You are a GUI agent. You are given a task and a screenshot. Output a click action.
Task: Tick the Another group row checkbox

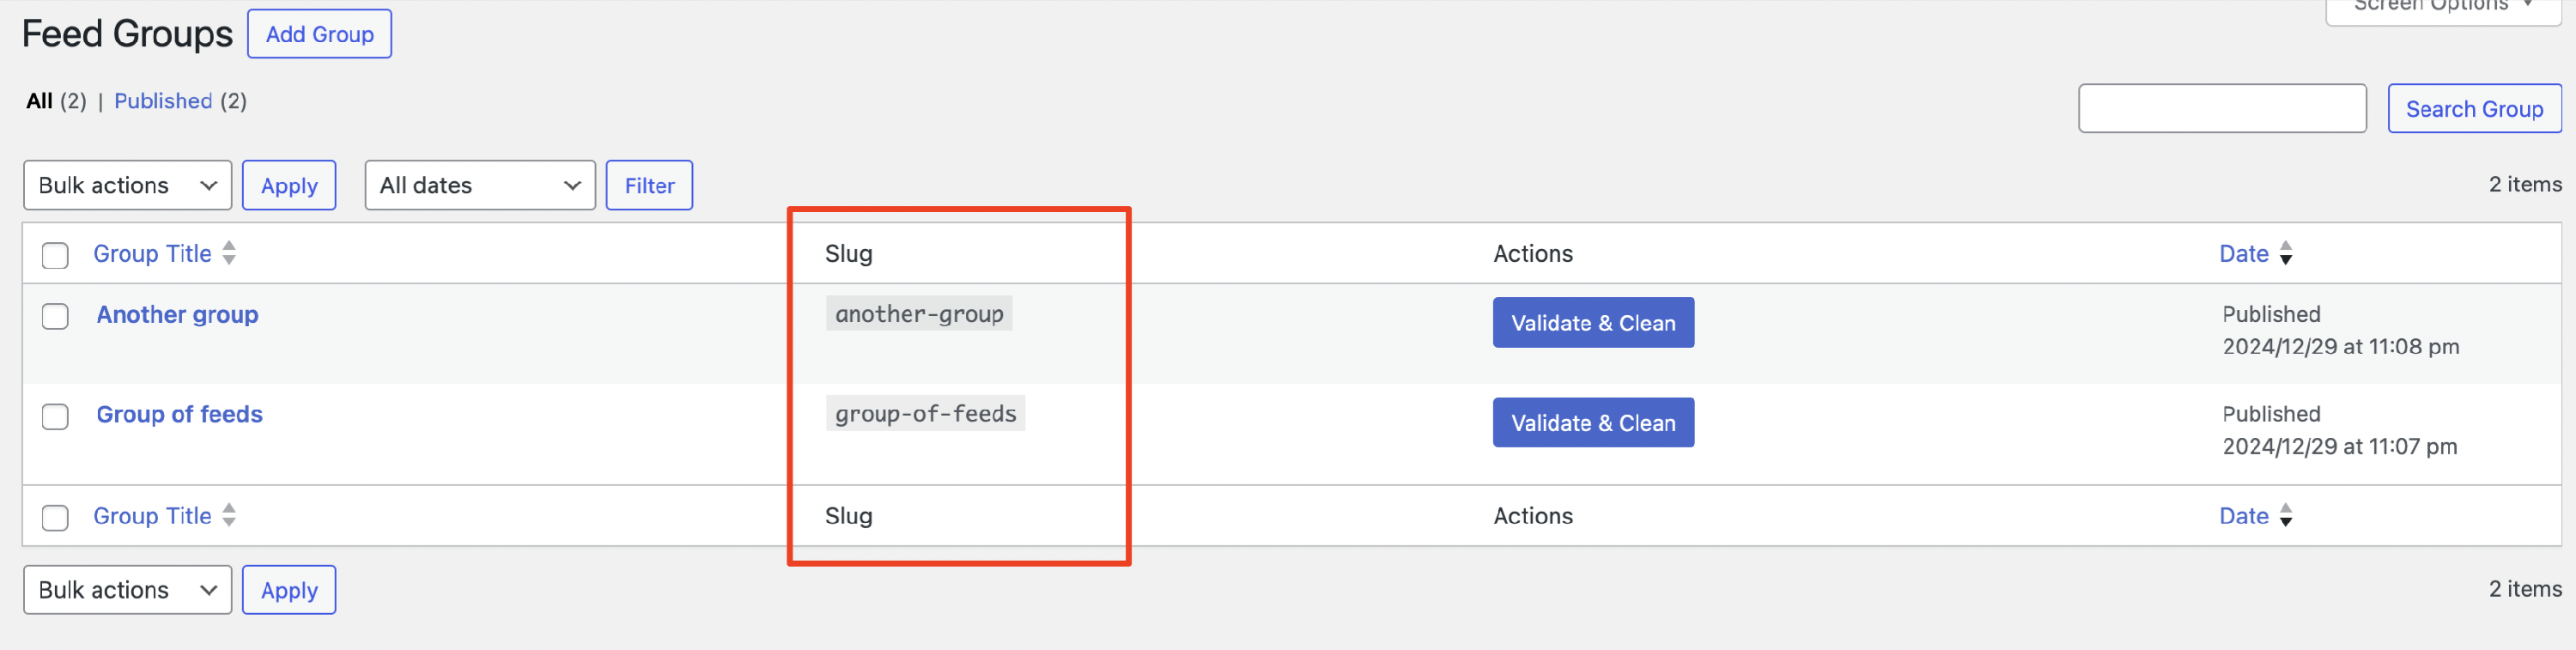pos(55,317)
